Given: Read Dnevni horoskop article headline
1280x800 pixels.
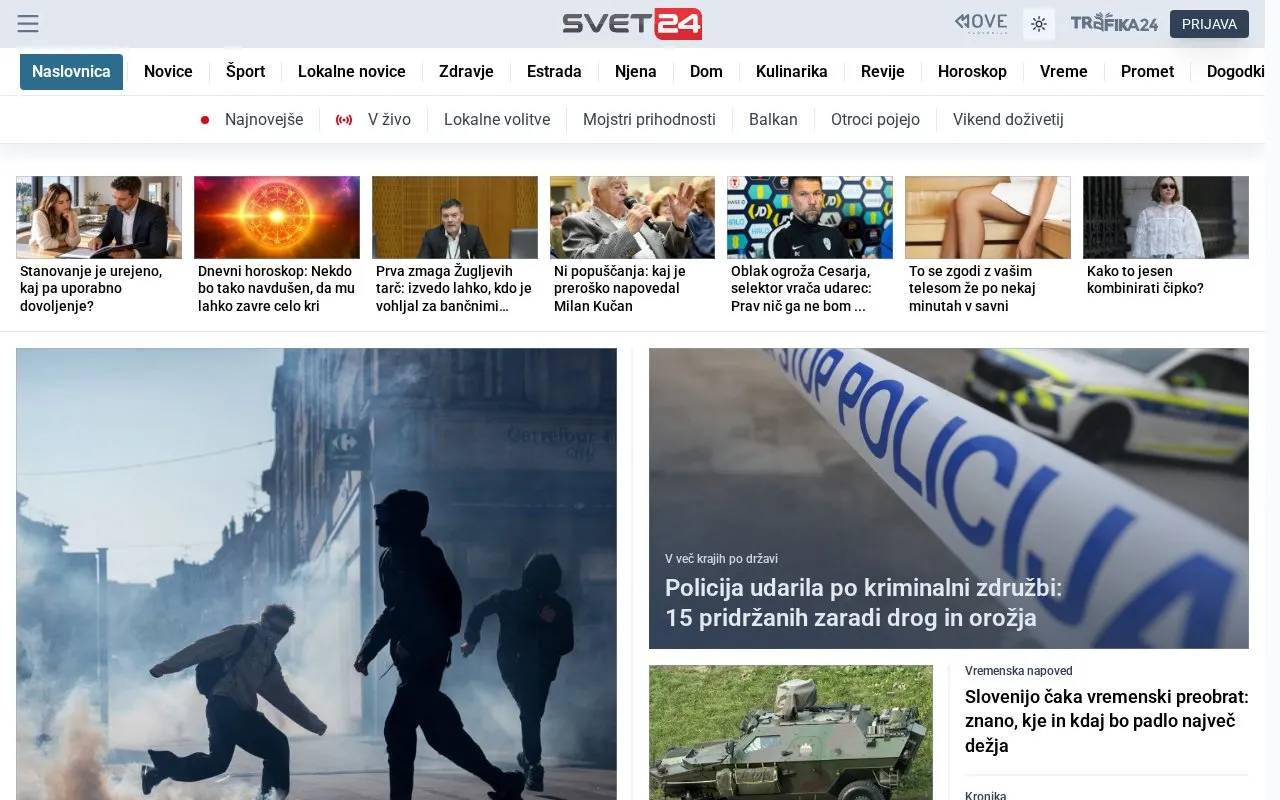Looking at the screenshot, I should click(x=276, y=288).
